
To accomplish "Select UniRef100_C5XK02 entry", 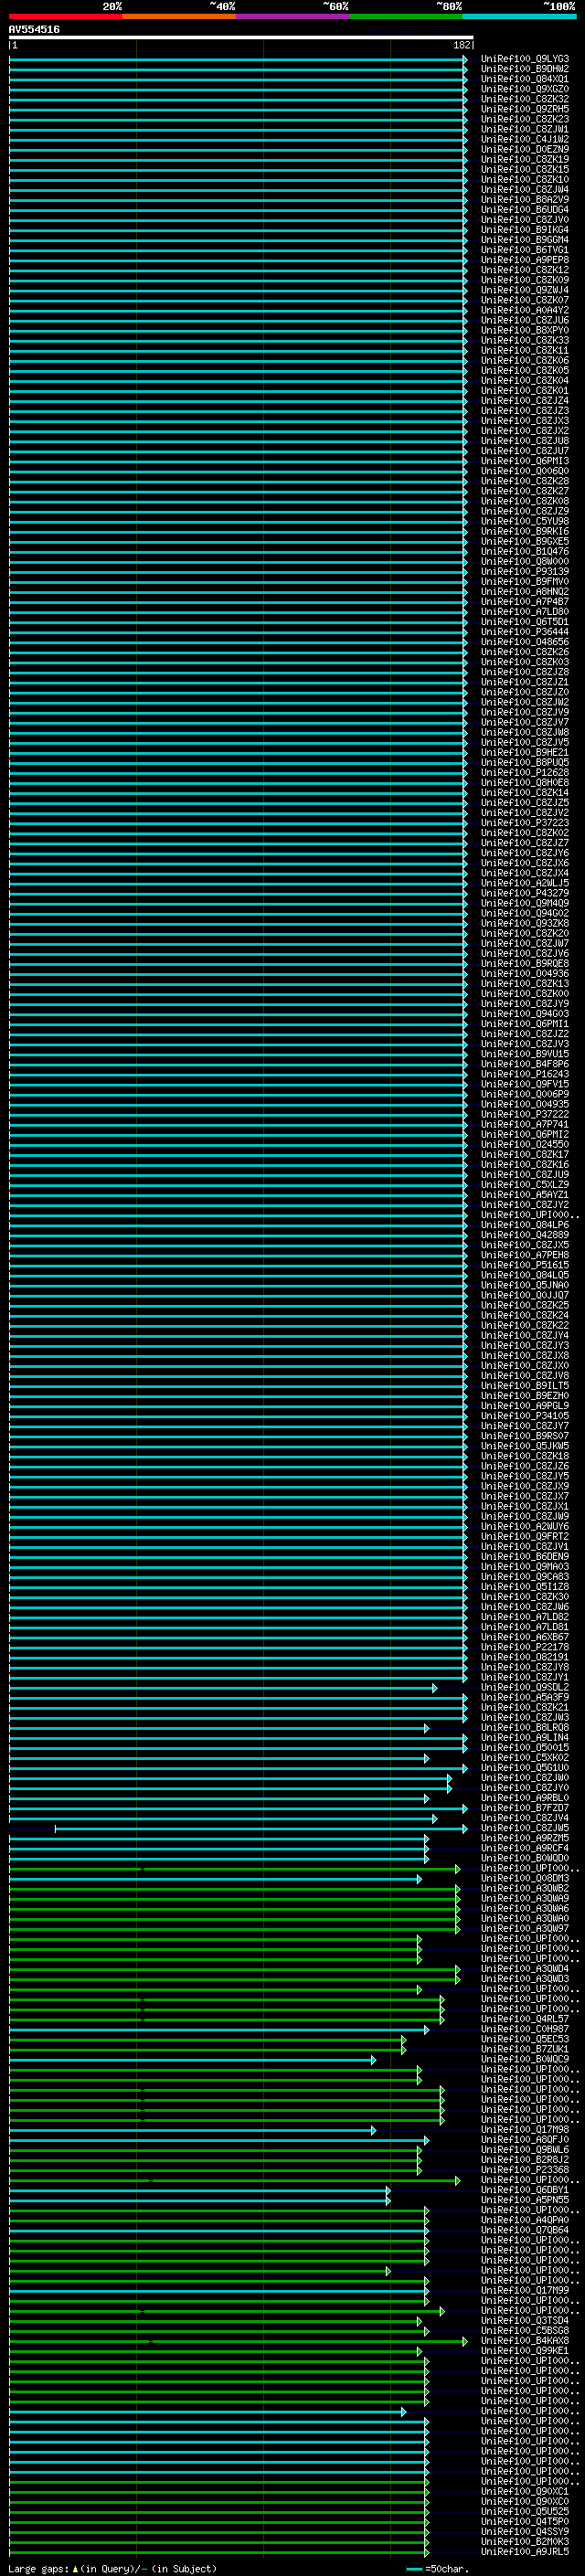I will [525, 1758].
